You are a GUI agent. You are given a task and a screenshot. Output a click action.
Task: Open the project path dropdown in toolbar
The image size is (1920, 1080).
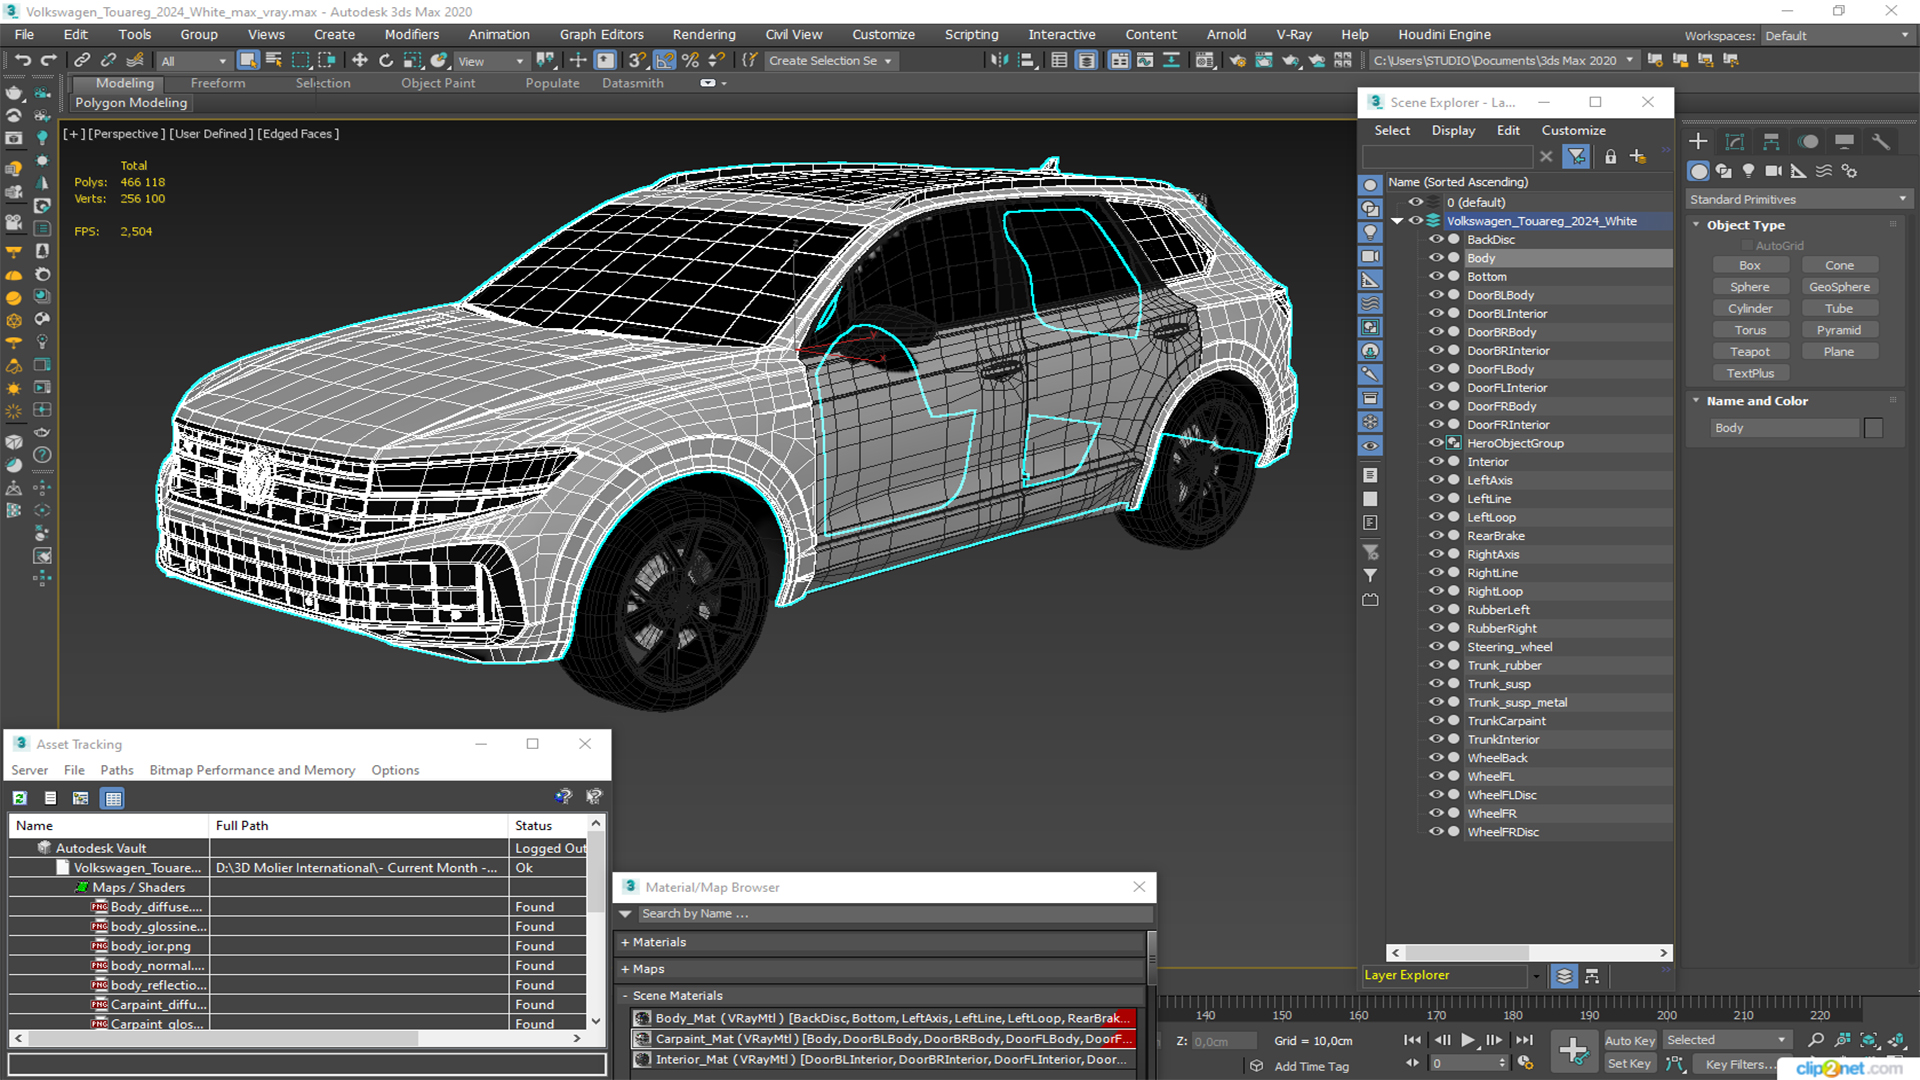click(1502, 61)
